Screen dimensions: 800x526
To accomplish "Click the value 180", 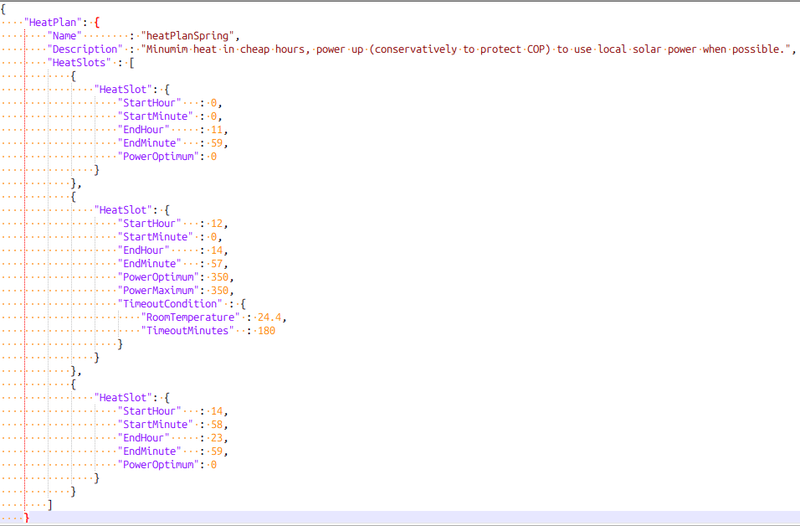I will click(266, 331).
